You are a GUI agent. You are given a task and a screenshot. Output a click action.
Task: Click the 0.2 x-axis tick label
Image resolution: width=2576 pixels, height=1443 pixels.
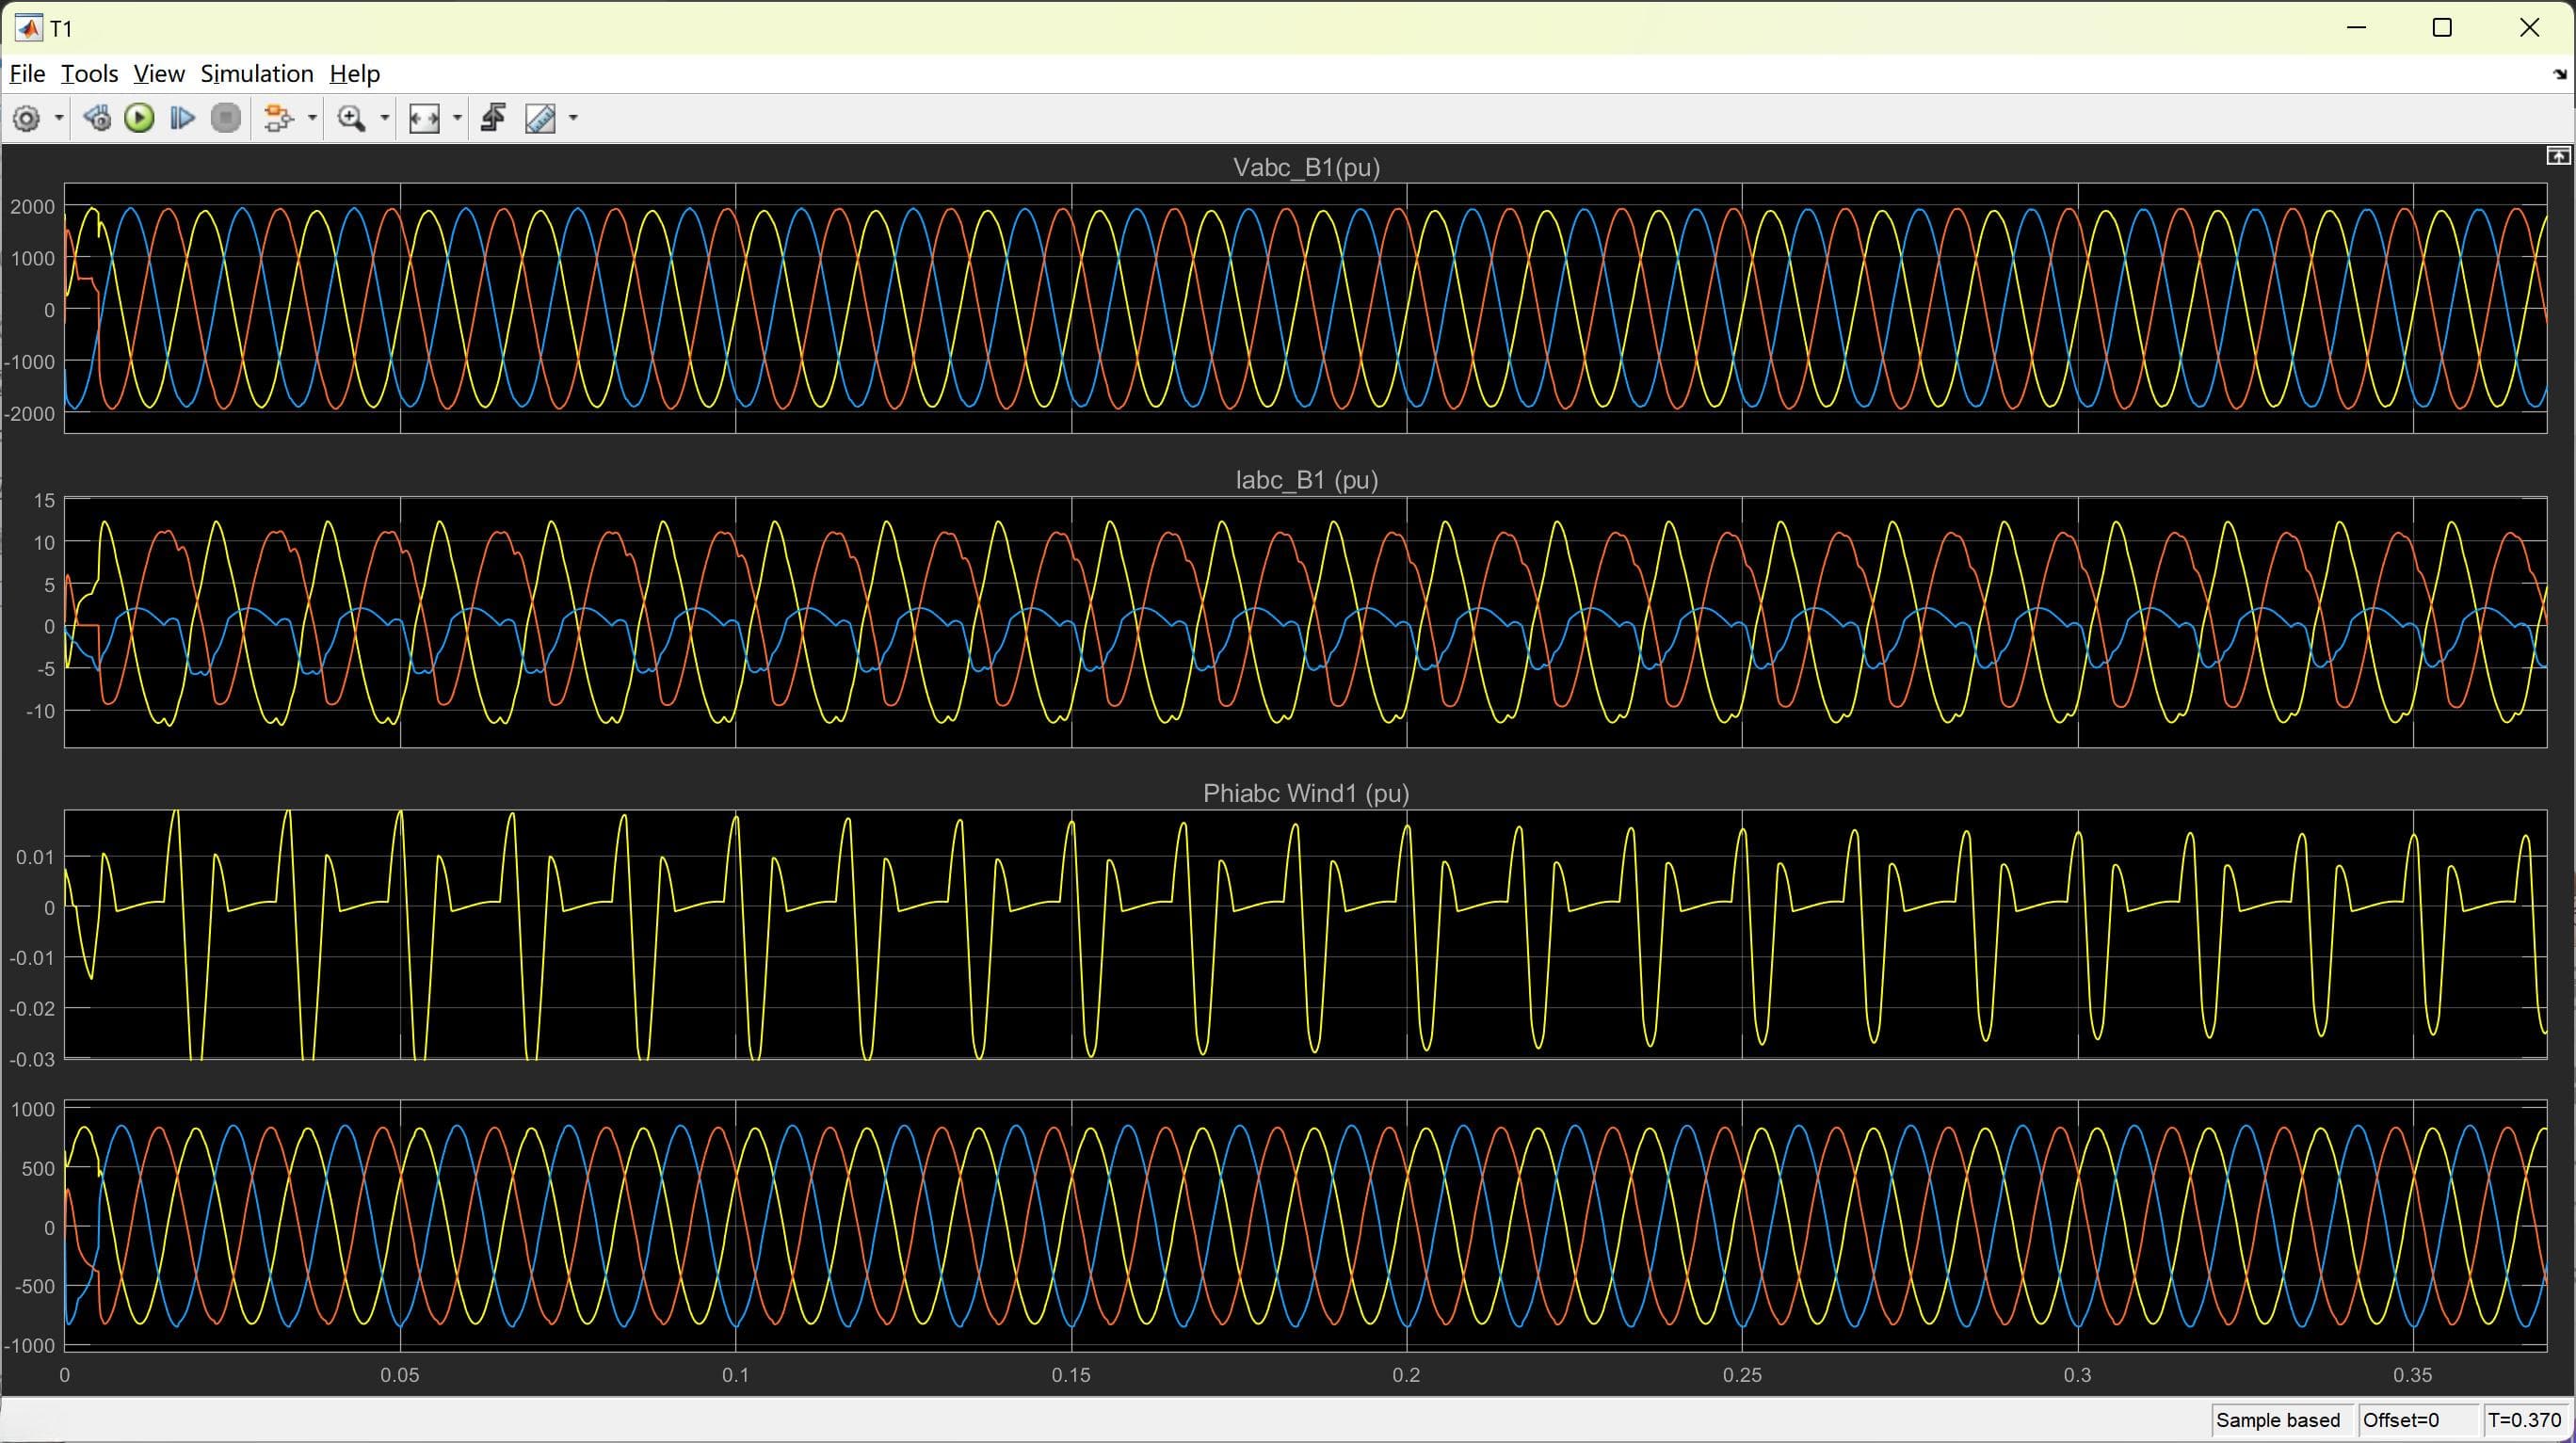1406,1375
